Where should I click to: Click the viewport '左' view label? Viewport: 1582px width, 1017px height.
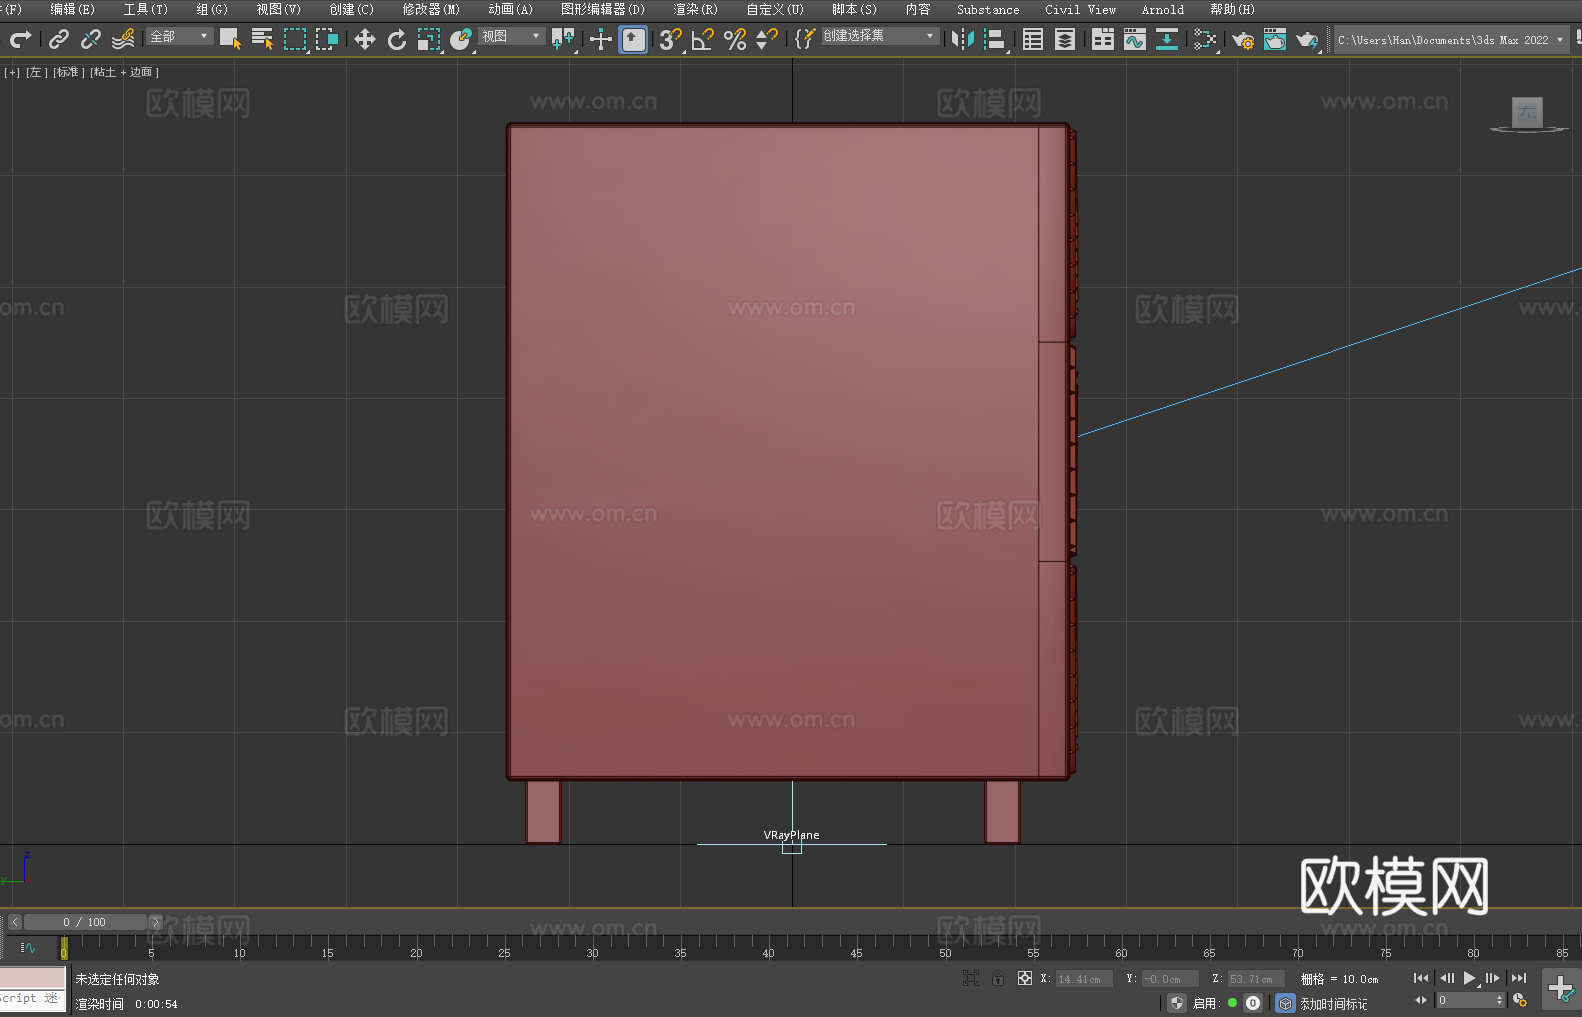click(x=37, y=72)
